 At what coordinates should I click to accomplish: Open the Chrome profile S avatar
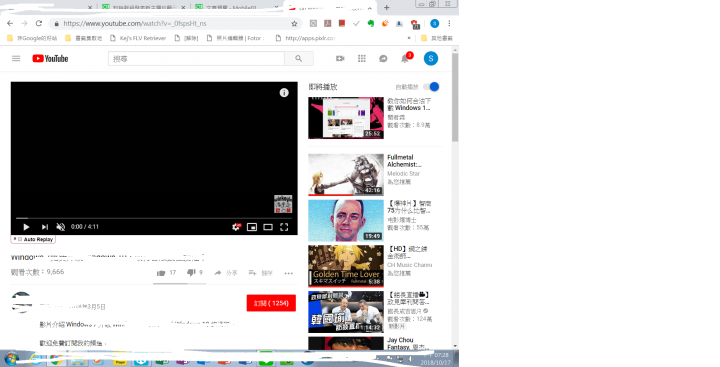(x=434, y=23)
